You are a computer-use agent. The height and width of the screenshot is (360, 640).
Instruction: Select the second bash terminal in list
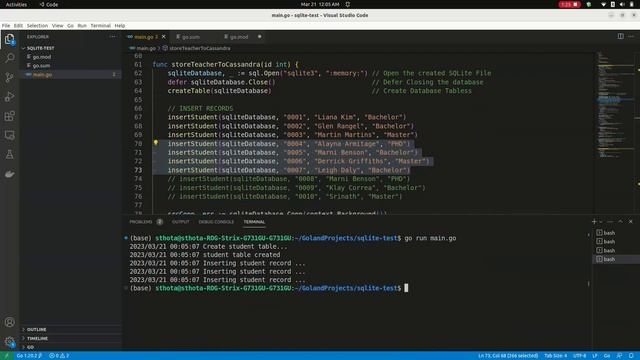click(616, 242)
